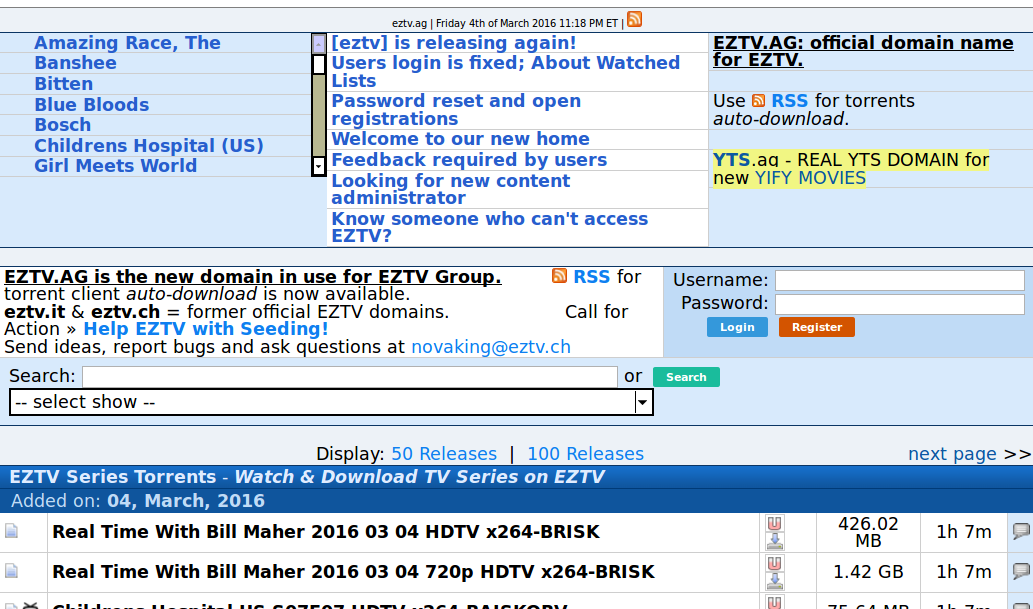Click show info icon of Bill Maher 720p row
Viewport: 1033px width, 609px height.
(11, 571)
